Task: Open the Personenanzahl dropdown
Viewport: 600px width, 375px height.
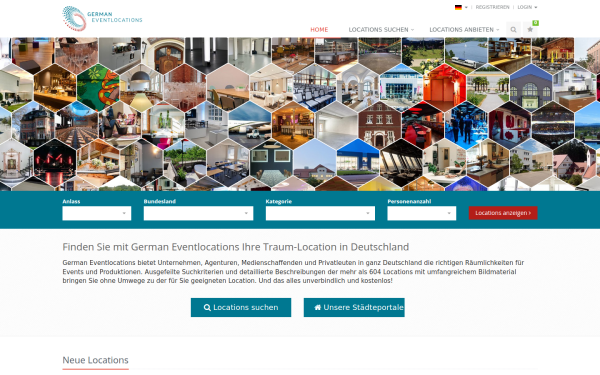Action: (x=421, y=213)
